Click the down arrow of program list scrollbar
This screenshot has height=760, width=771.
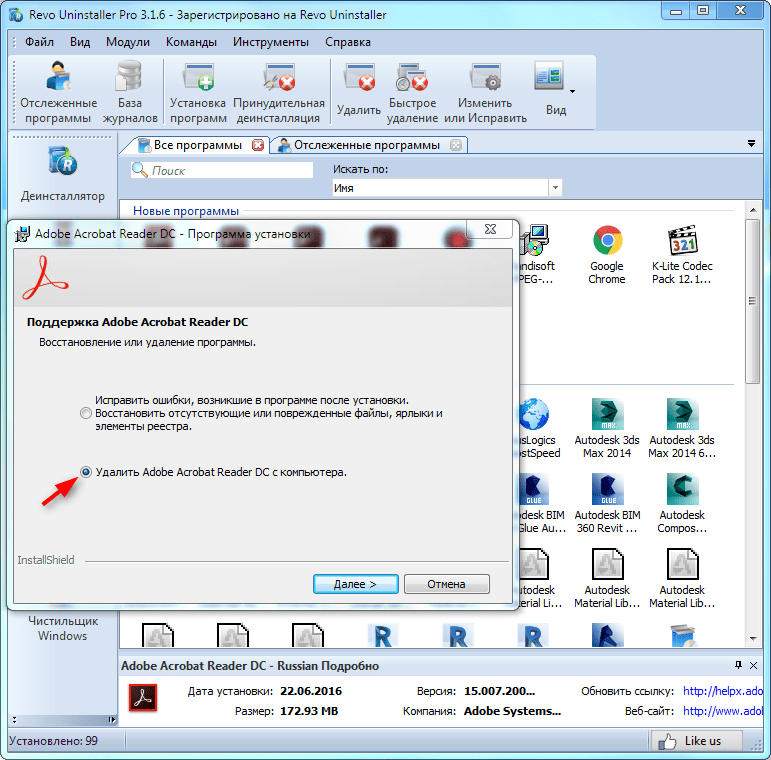click(753, 639)
